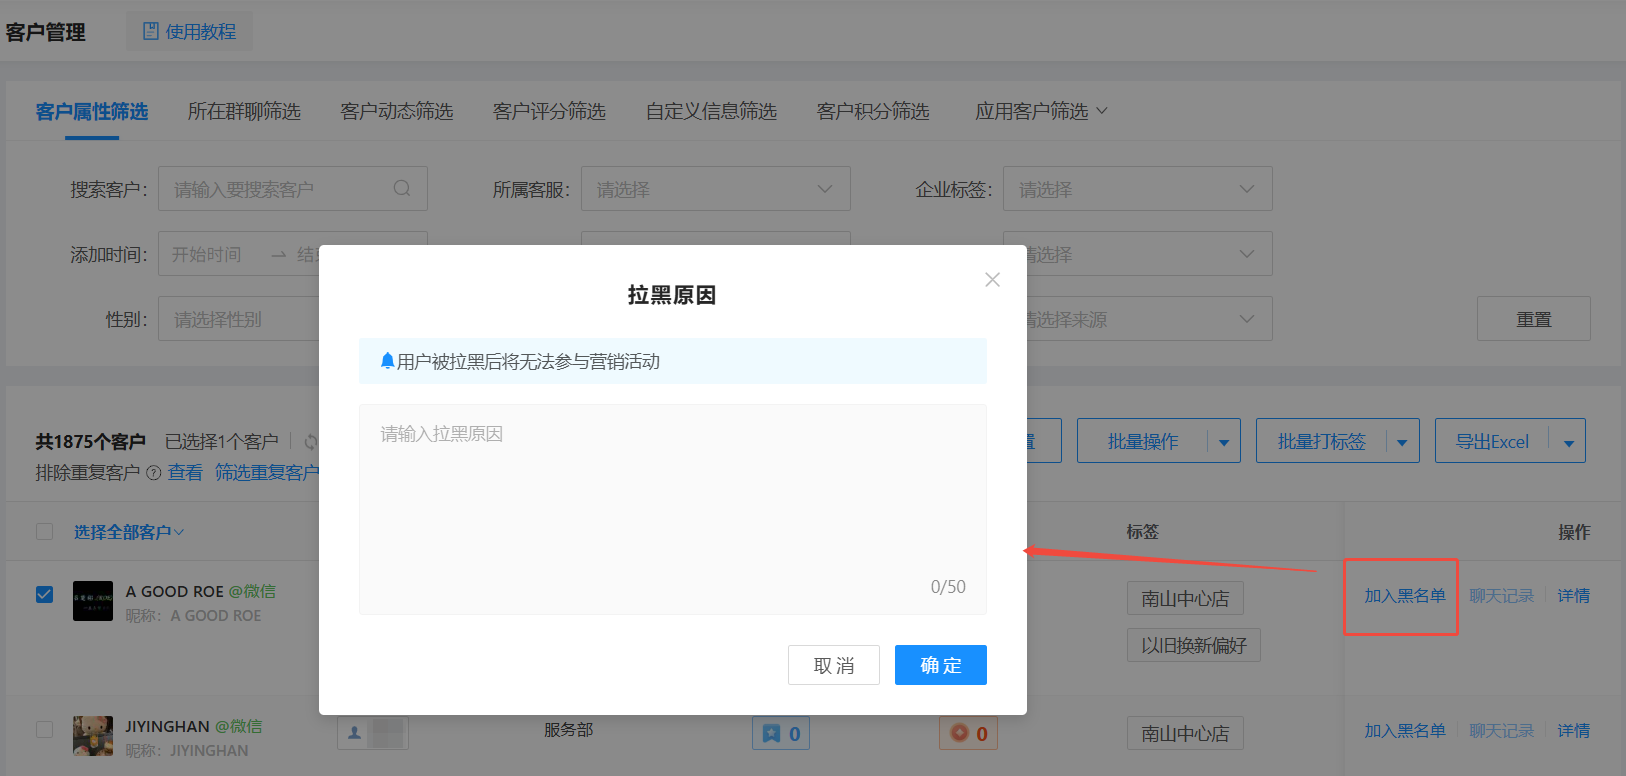Click the 请输入拉黑原因 text area
The height and width of the screenshot is (776, 1626).
[x=672, y=500]
